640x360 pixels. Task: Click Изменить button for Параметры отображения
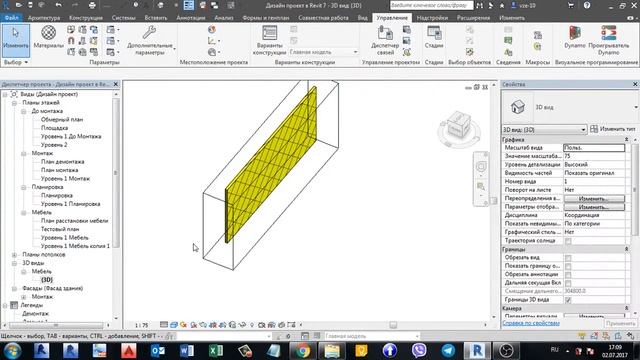[x=594, y=207]
